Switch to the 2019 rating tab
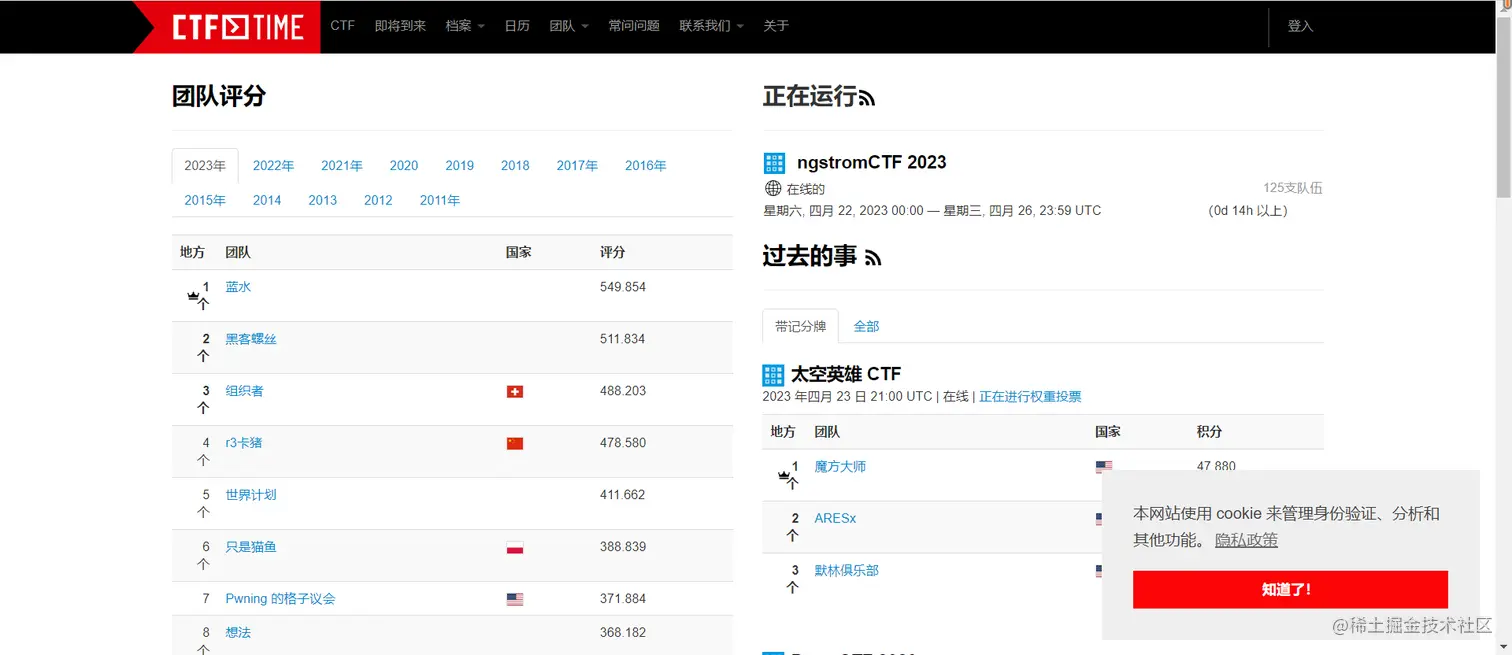The image size is (1512, 655). pos(460,166)
